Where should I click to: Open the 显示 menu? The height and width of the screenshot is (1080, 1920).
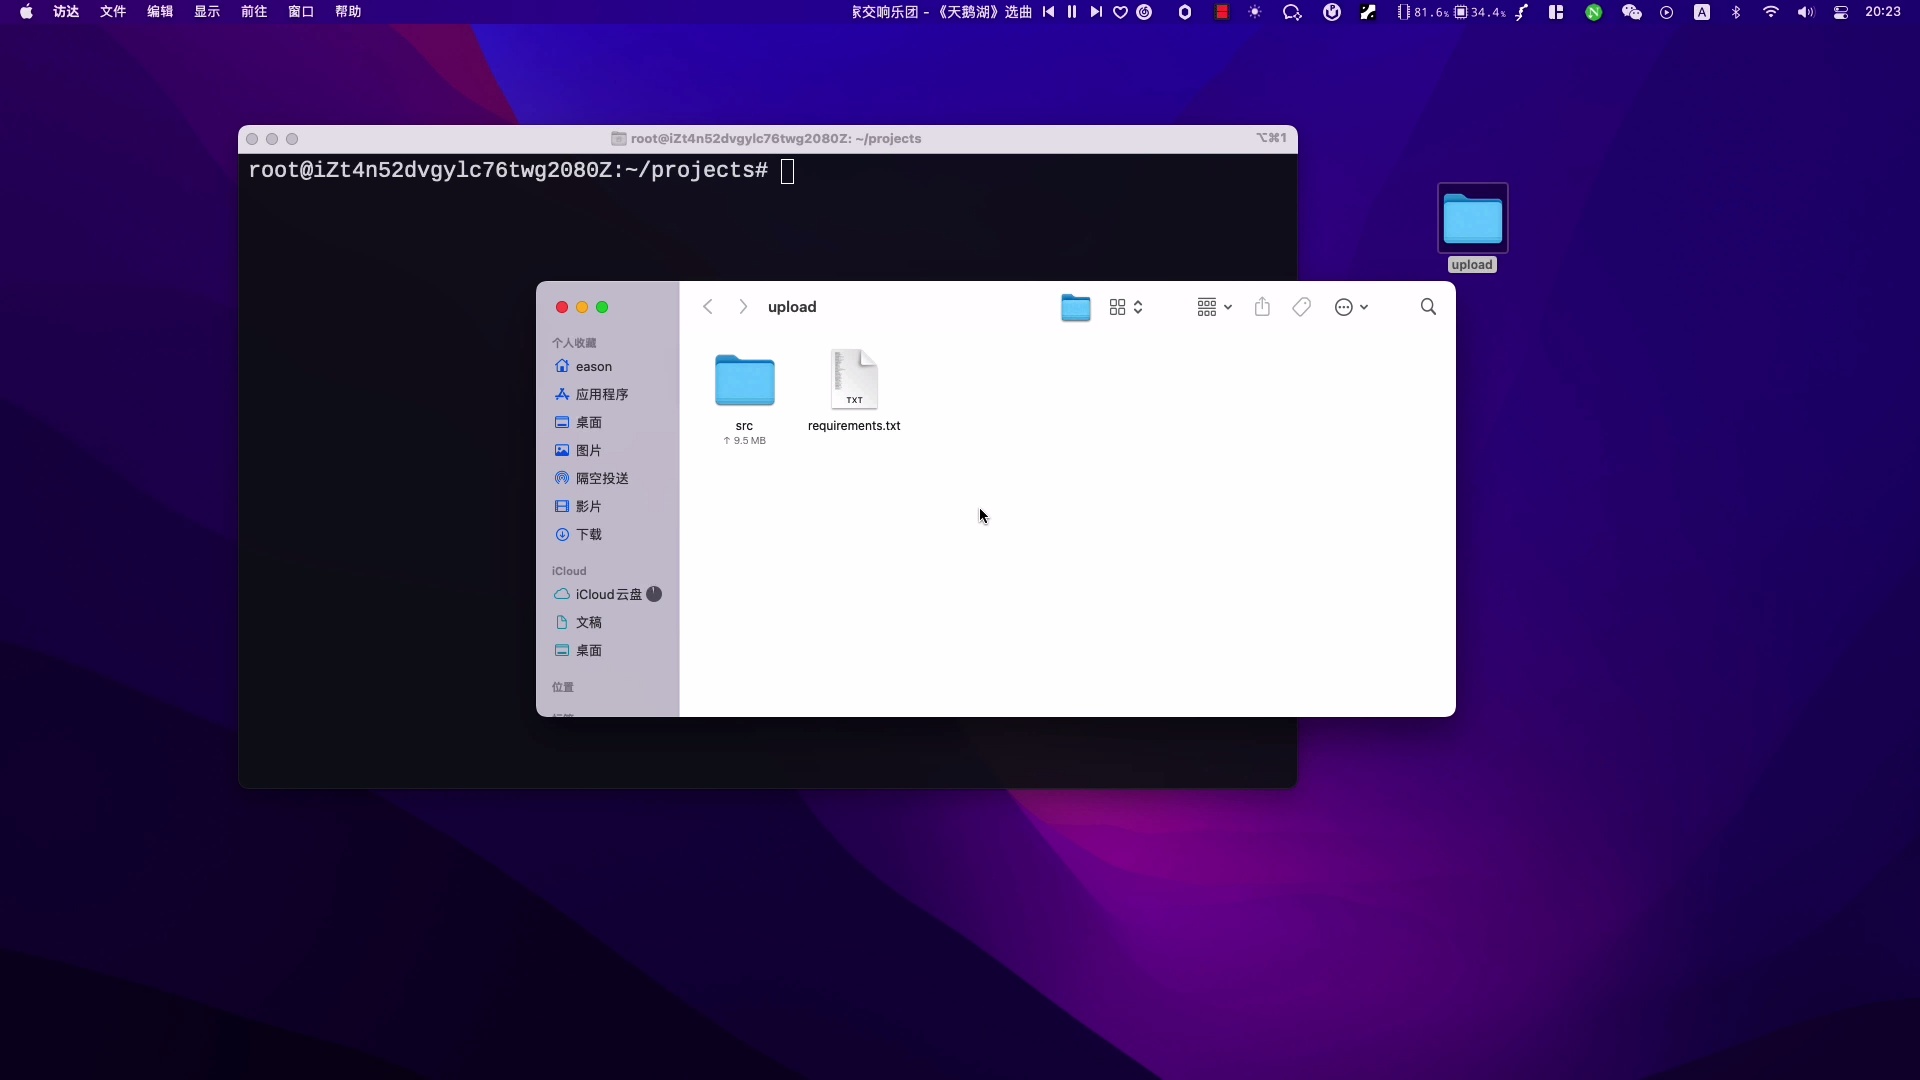click(x=207, y=12)
